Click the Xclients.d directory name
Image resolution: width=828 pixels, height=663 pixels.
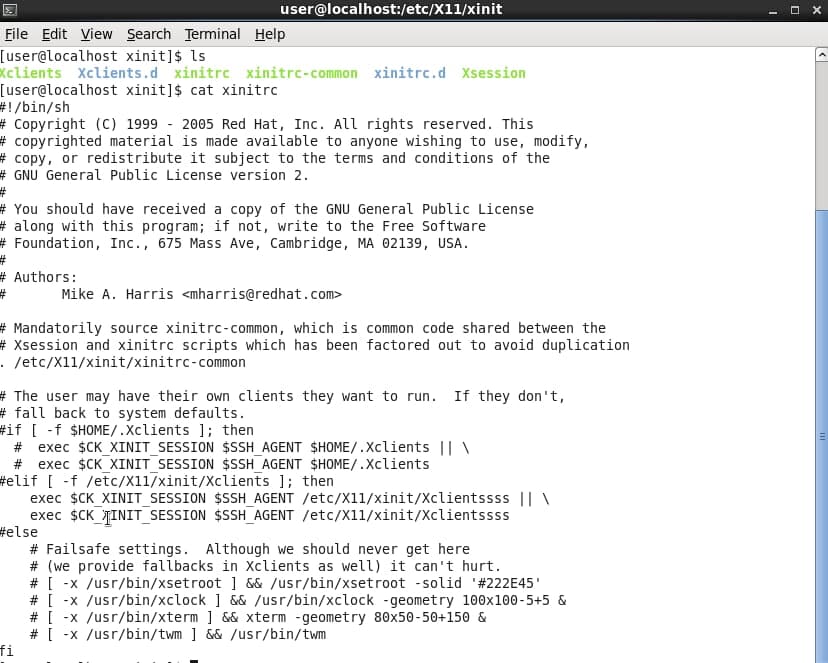coord(117,73)
